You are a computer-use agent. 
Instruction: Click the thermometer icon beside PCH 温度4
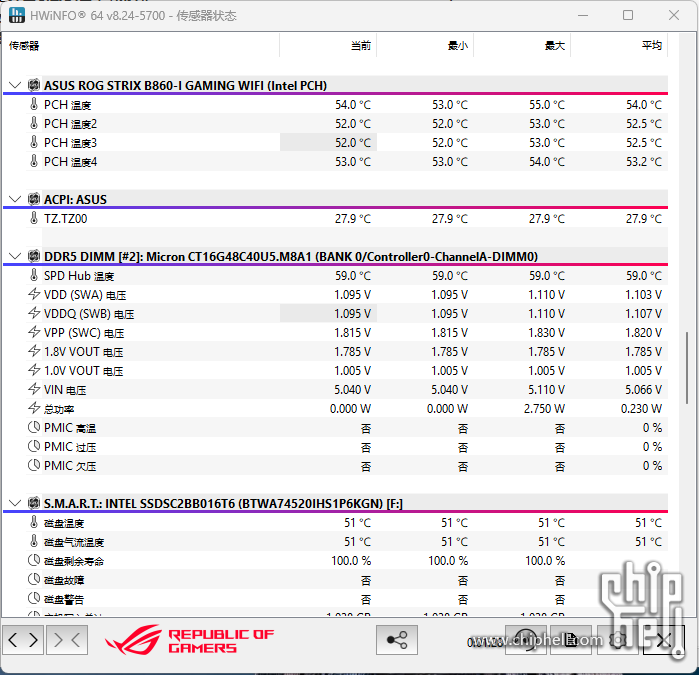pyautogui.click(x=34, y=161)
